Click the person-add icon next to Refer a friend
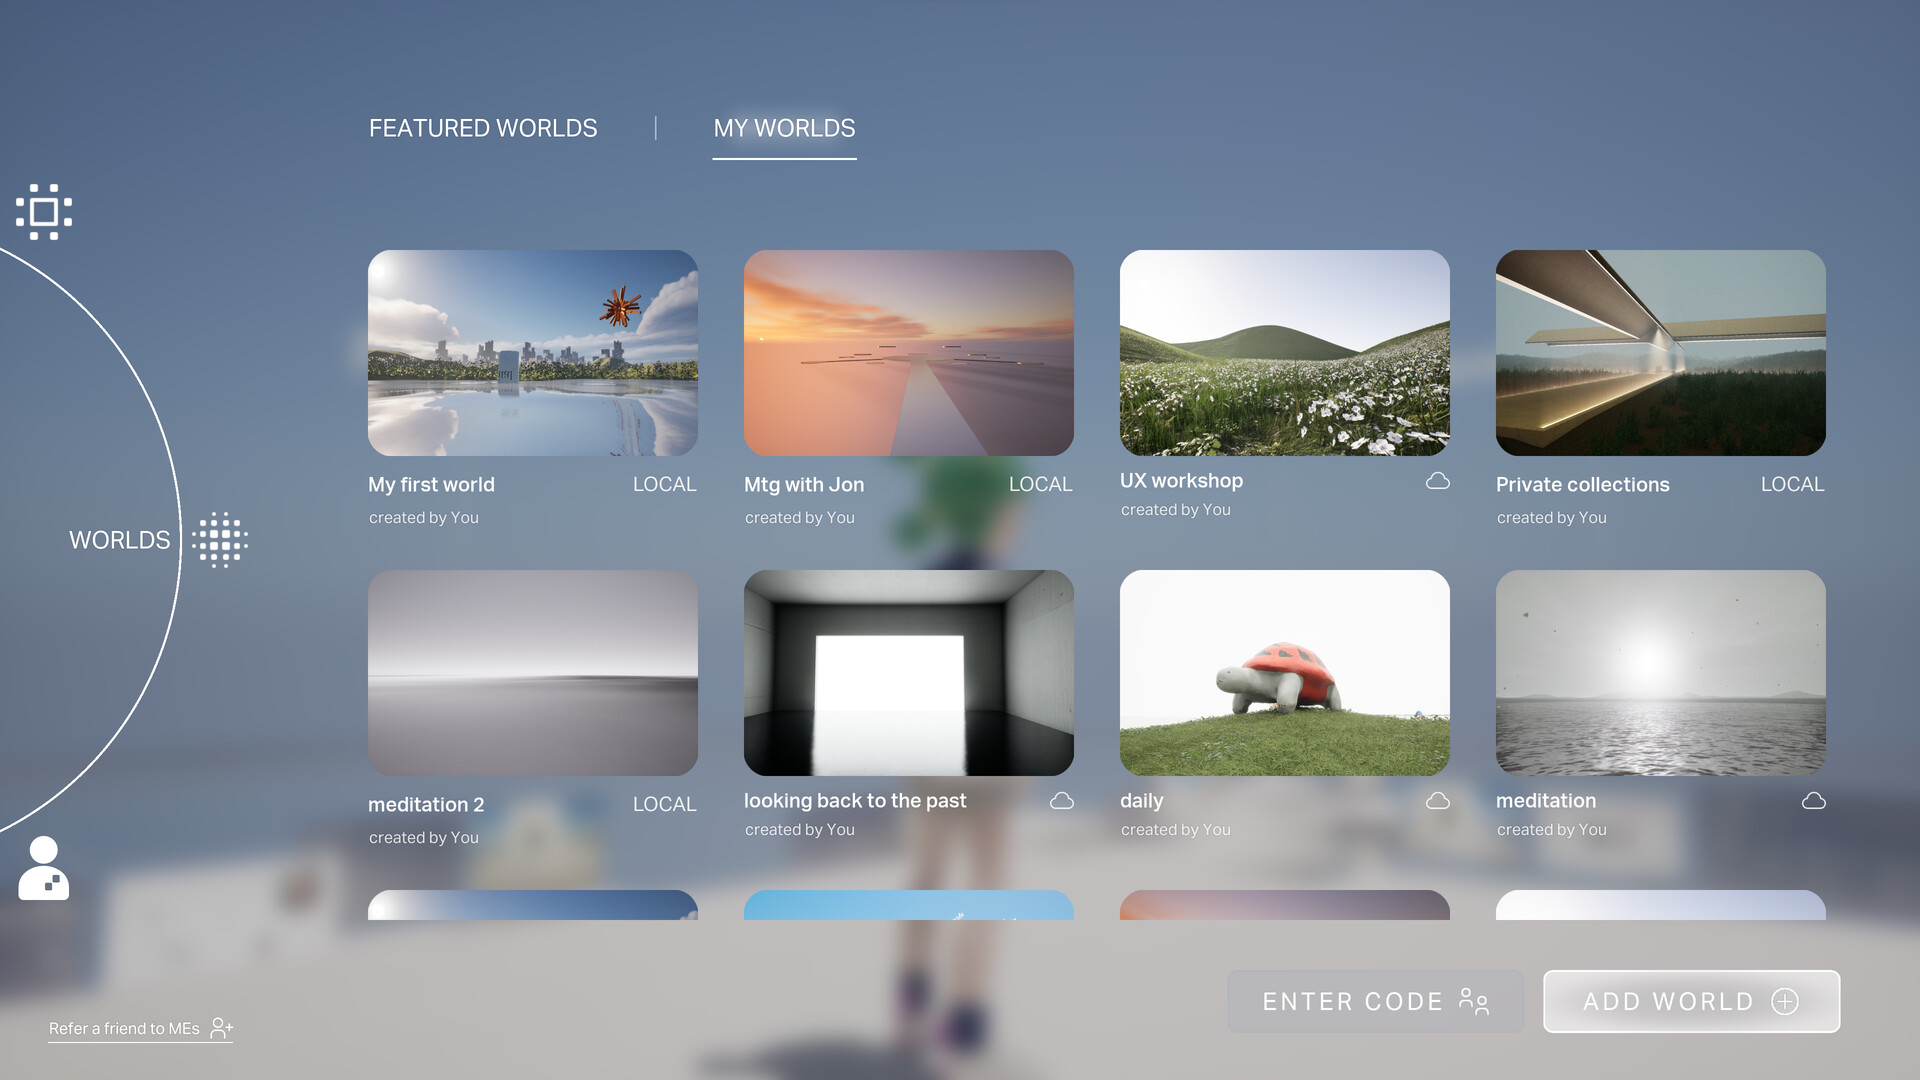This screenshot has height=1080, width=1920. [221, 1027]
